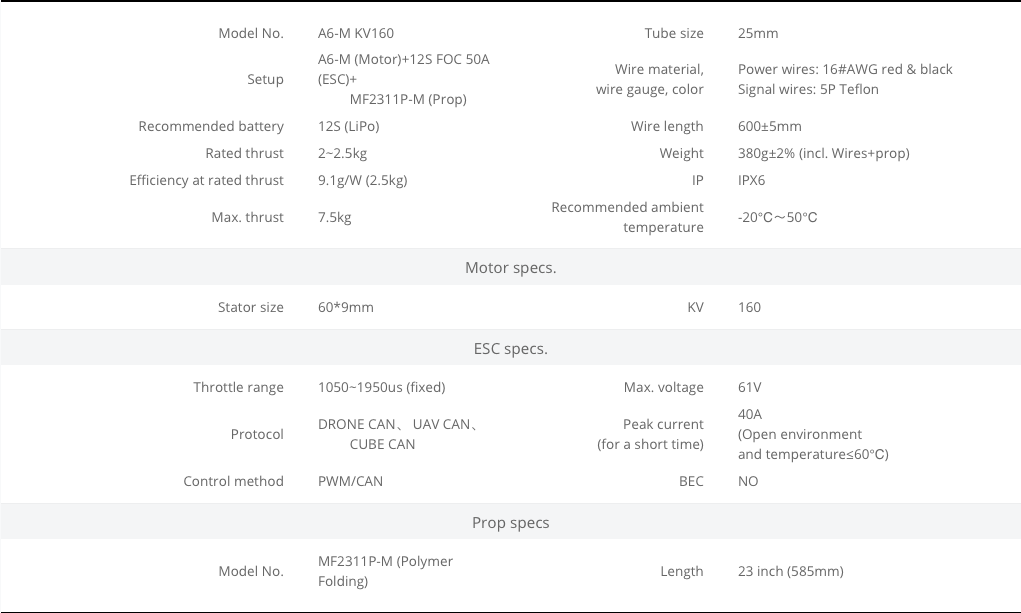The width and height of the screenshot is (1021, 613).
Task: Select the -20°C~50°C temperature range
Action: pos(777,218)
